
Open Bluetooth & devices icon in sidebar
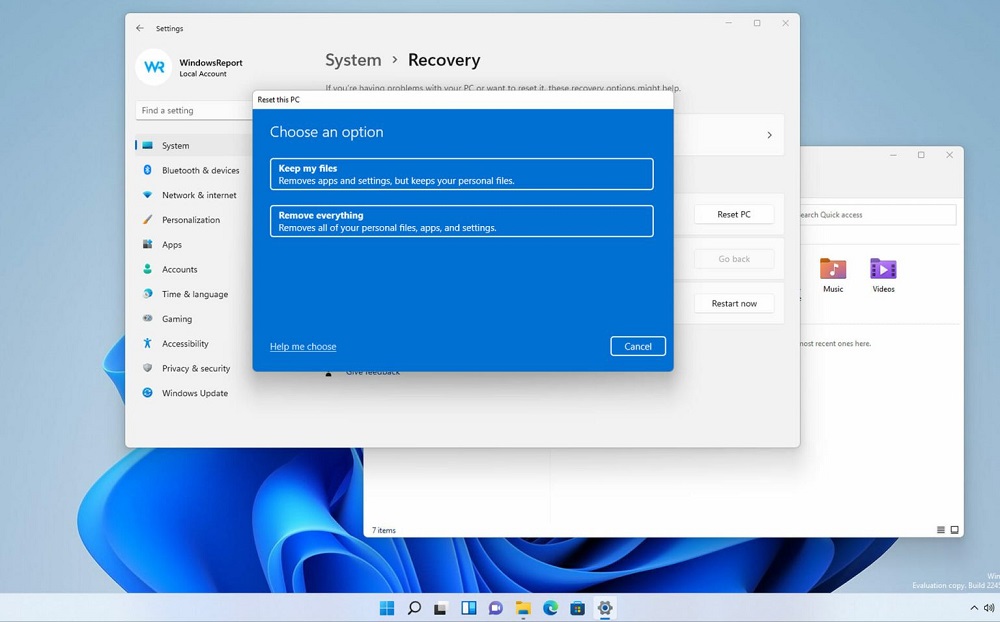(x=147, y=170)
